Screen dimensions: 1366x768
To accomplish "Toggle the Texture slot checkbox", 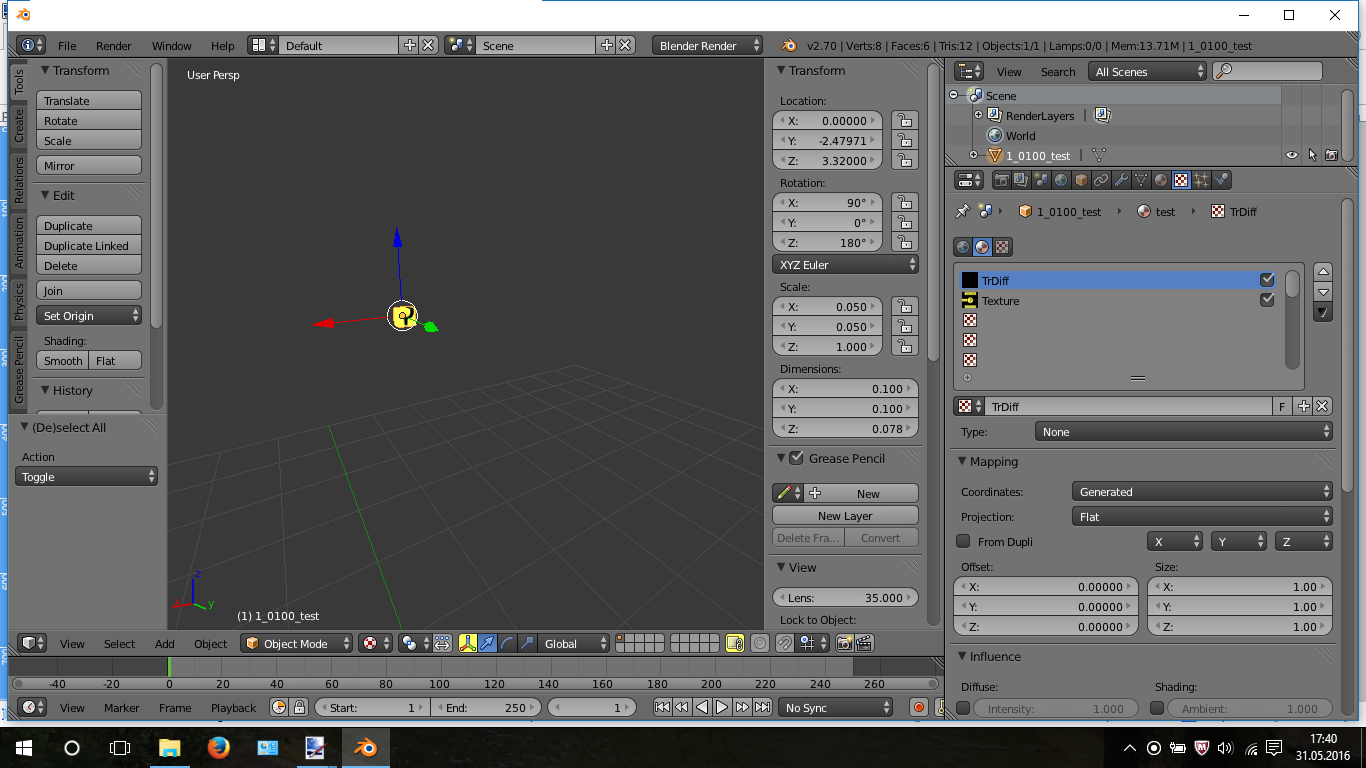I will click(1267, 300).
